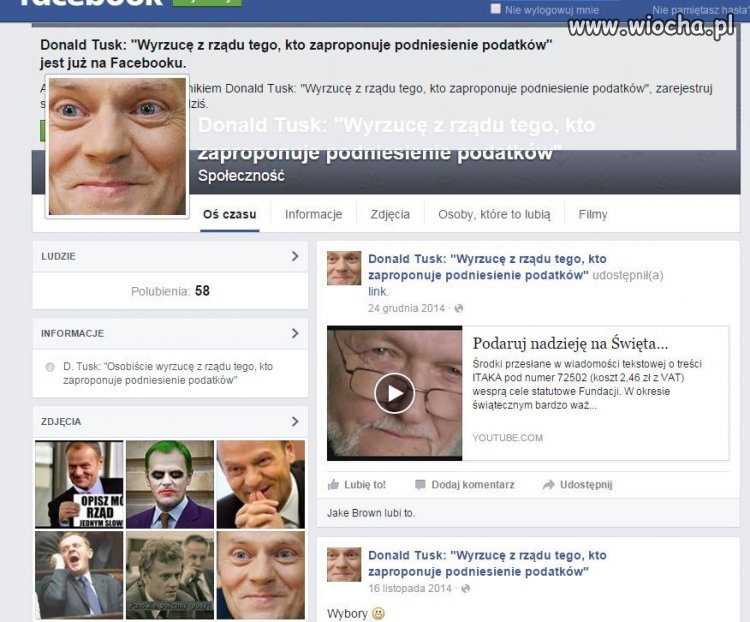Click the ZDJĘCIA section header
Screen dimensions: 750x622
(x=170, y=422)
